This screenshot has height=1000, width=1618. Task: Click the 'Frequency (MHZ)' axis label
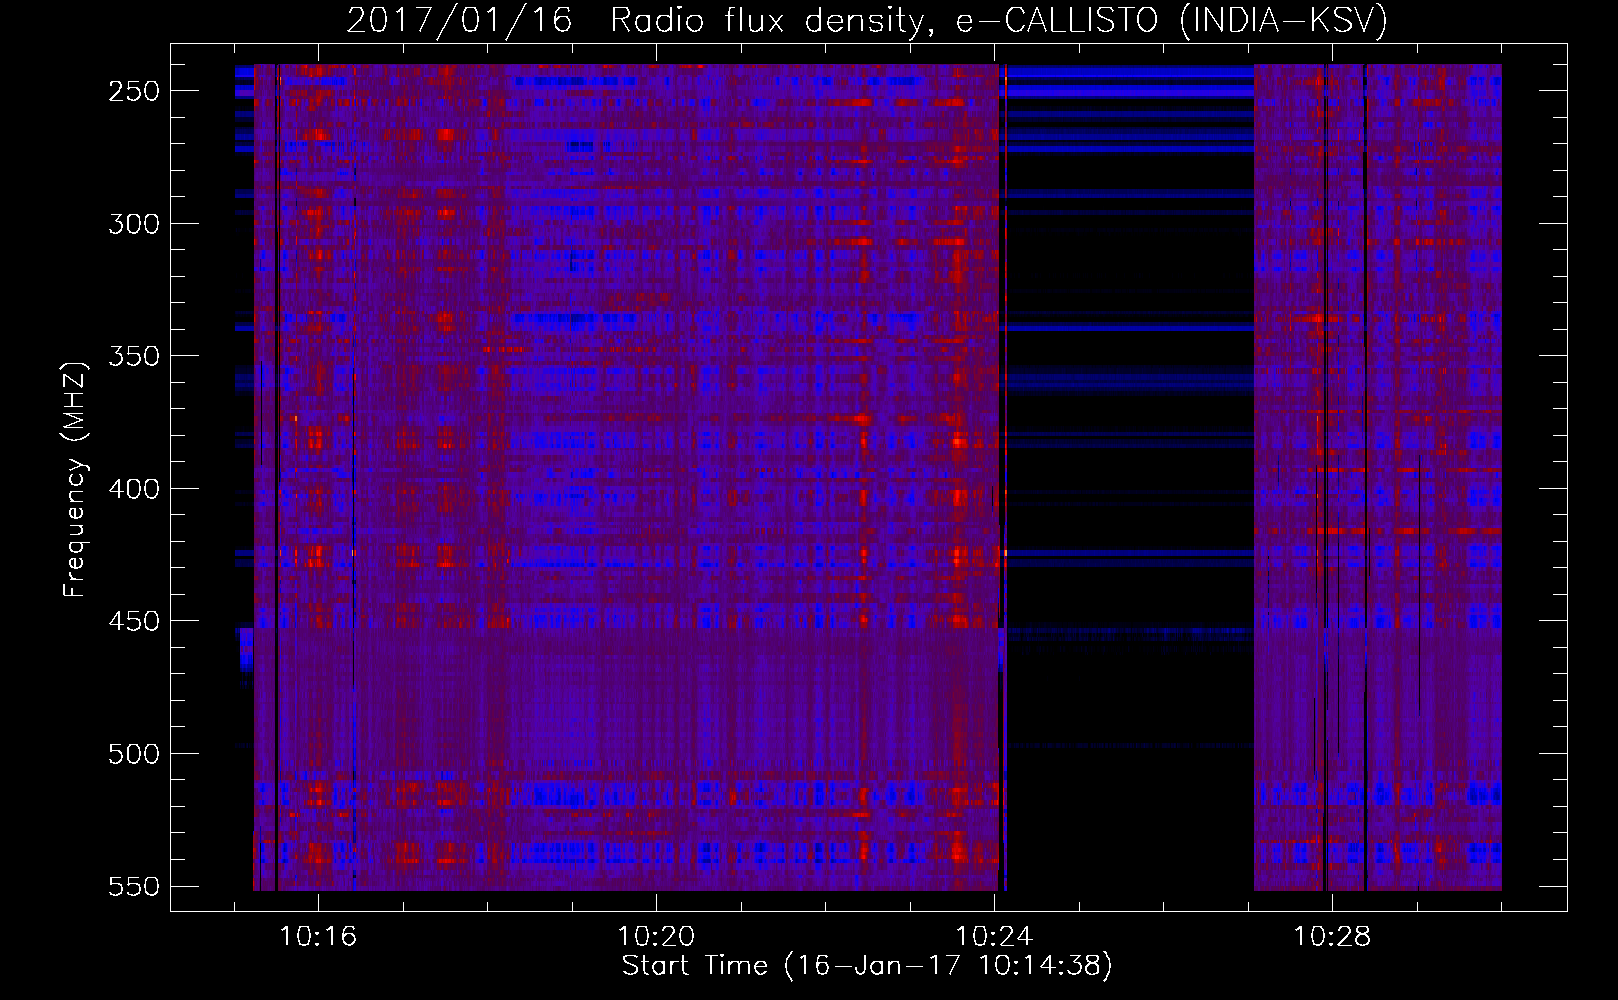click(x=75, y=479)
